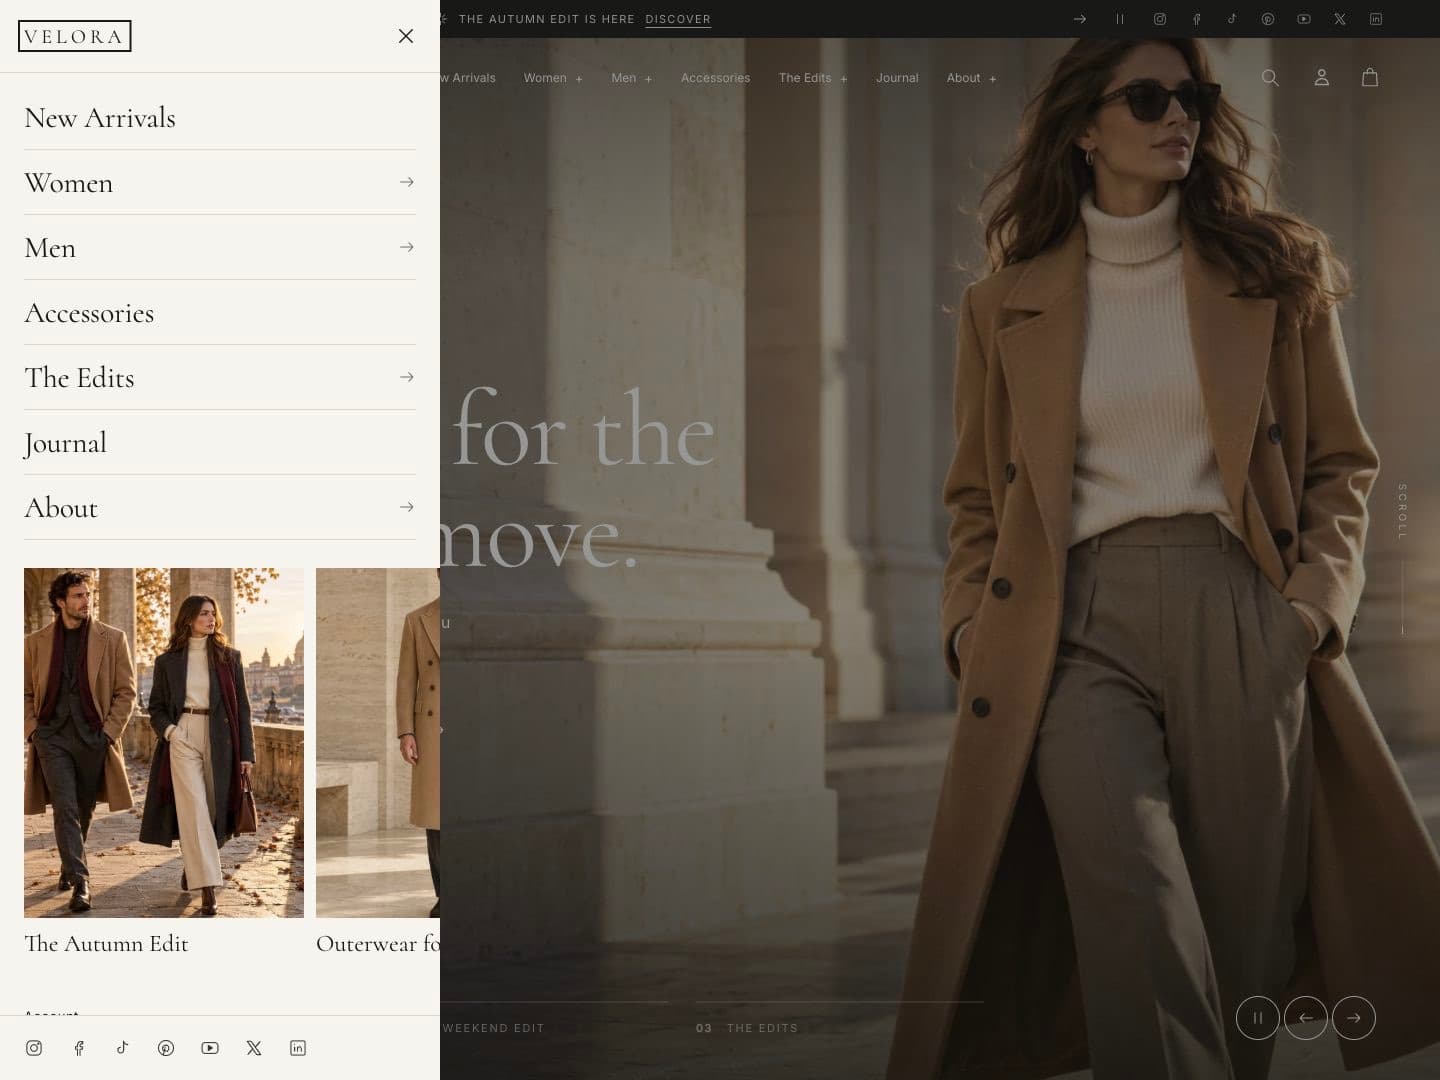
Task: Show next announcement using the top bar arrow
Action: (1080, 19)
